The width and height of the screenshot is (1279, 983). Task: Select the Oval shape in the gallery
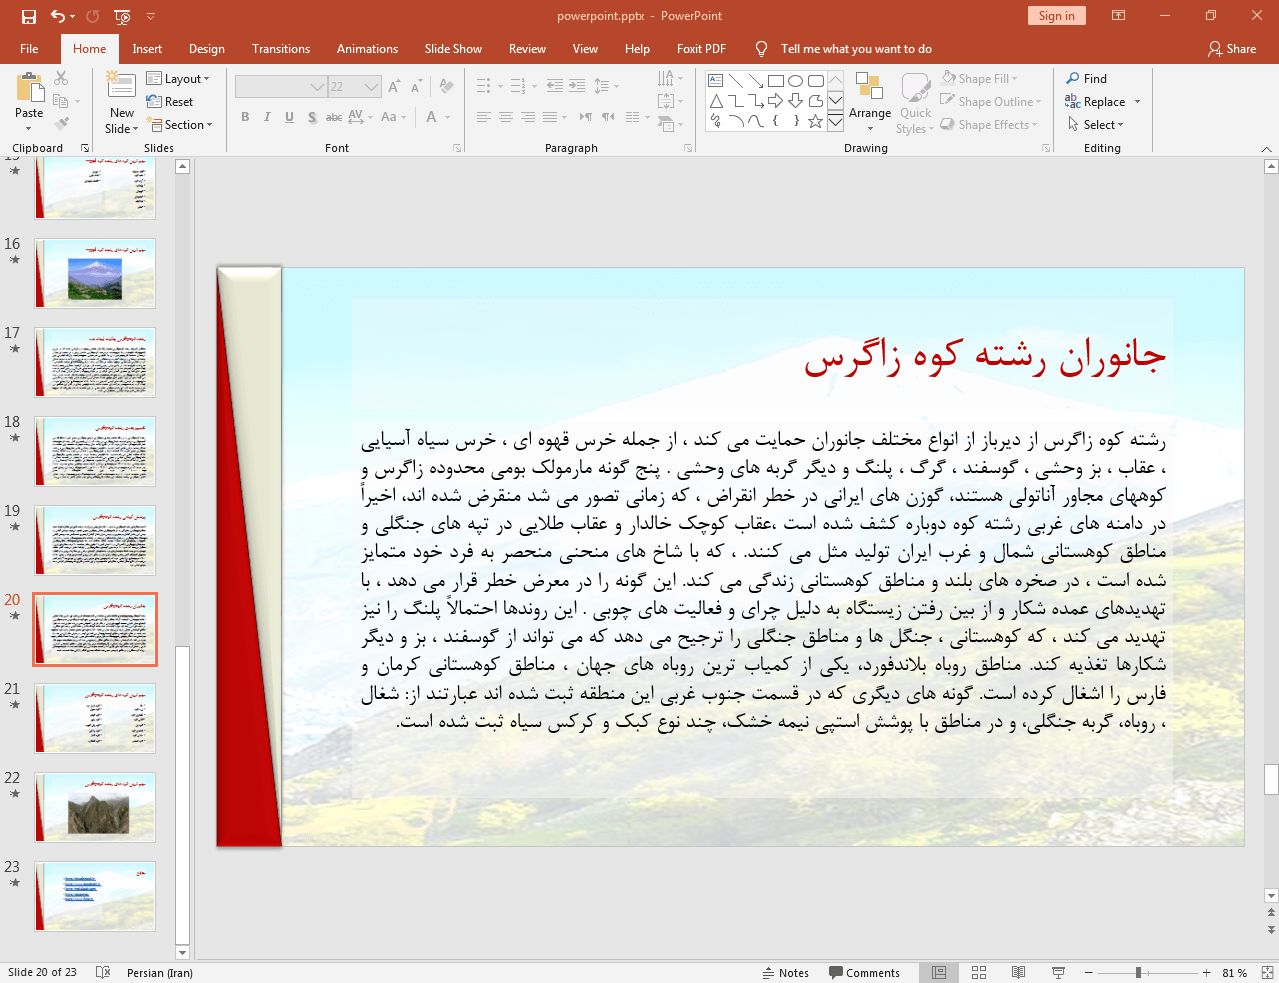796,81
